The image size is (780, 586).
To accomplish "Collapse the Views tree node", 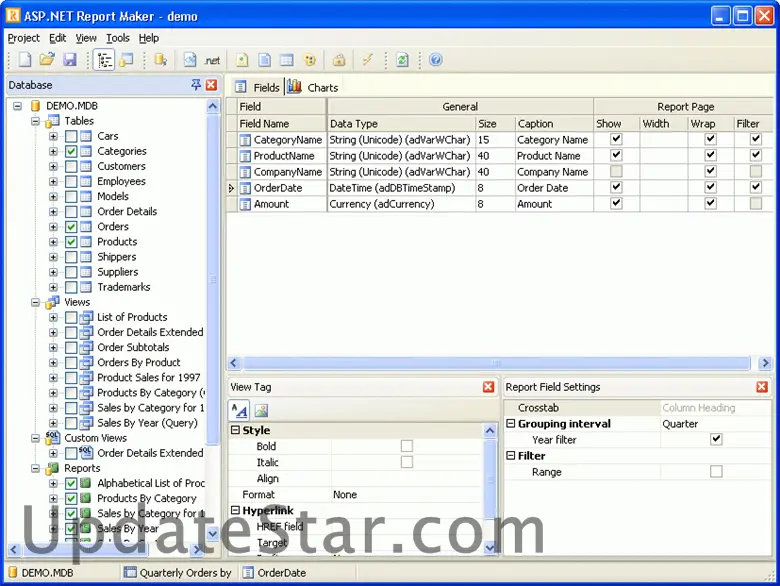I will coord(35,302).
